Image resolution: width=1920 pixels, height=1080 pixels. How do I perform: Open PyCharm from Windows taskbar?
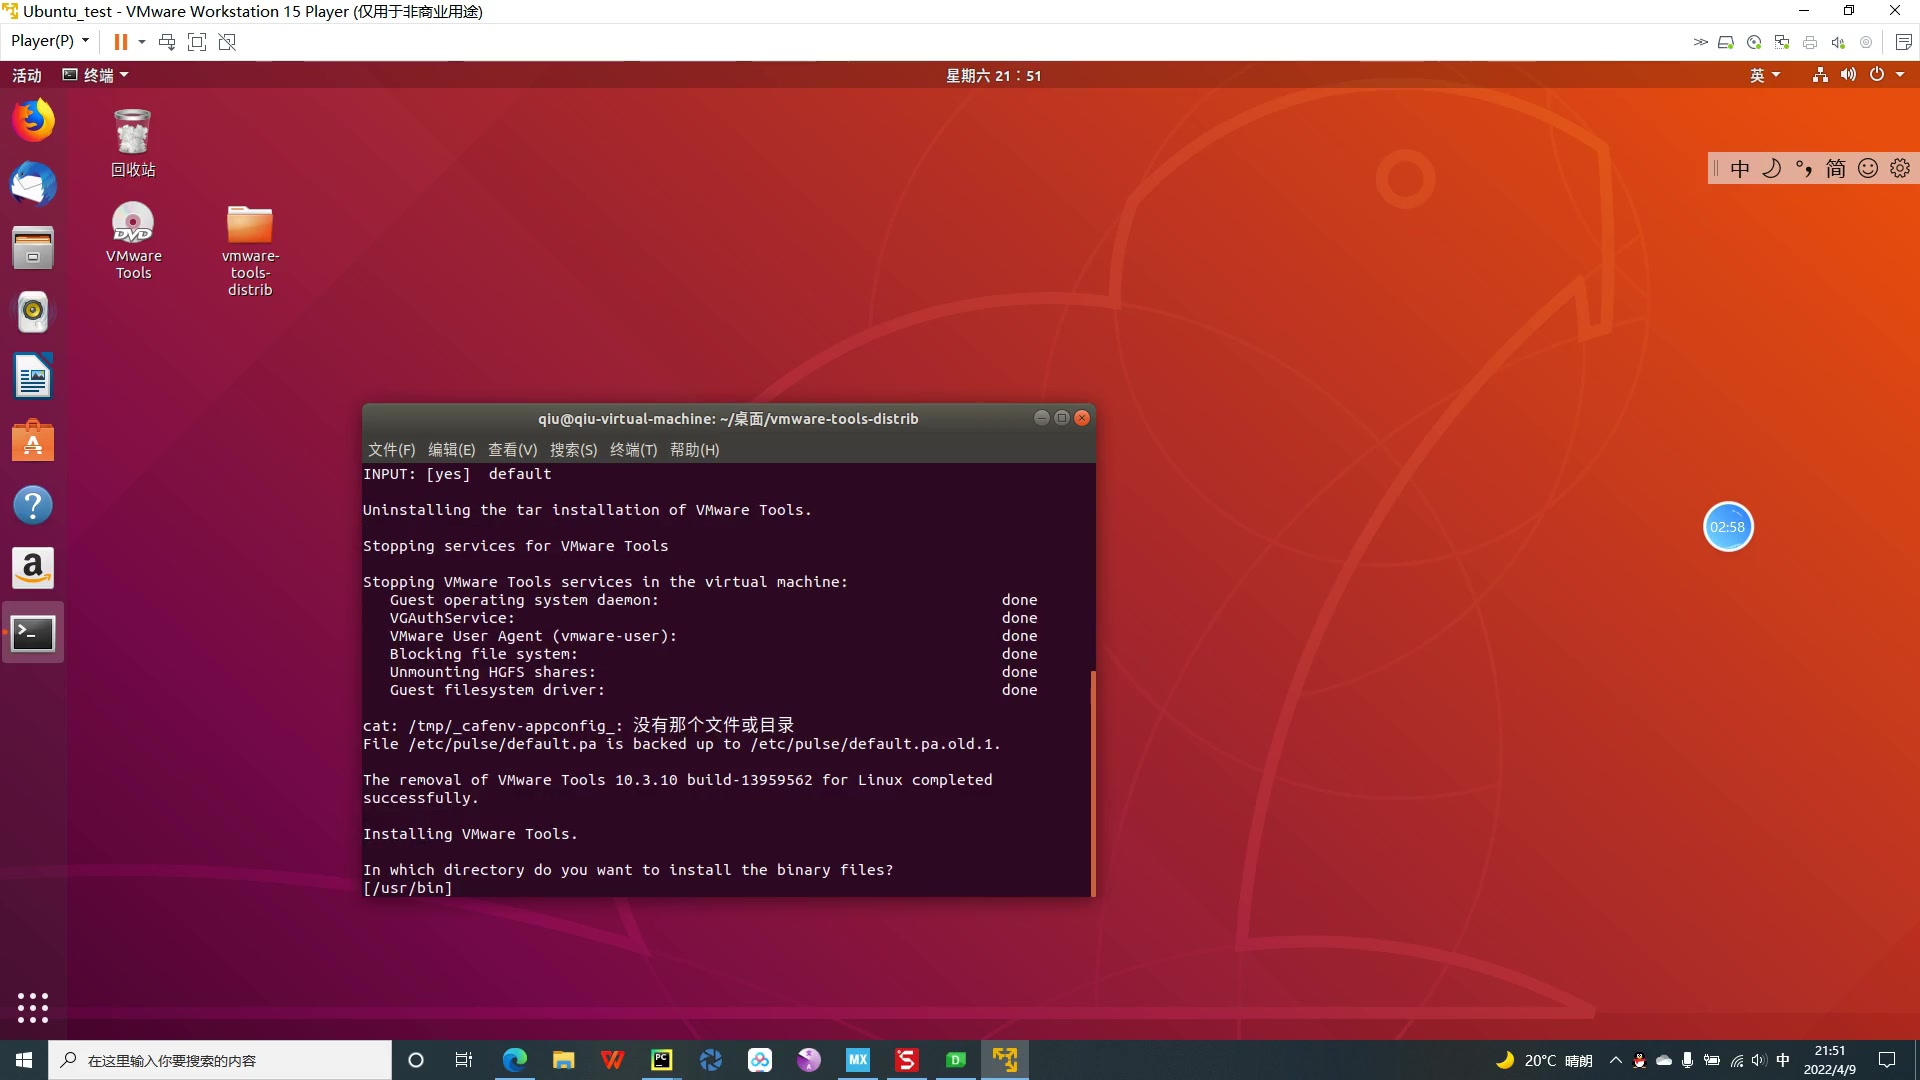(x=661, y=1060)
